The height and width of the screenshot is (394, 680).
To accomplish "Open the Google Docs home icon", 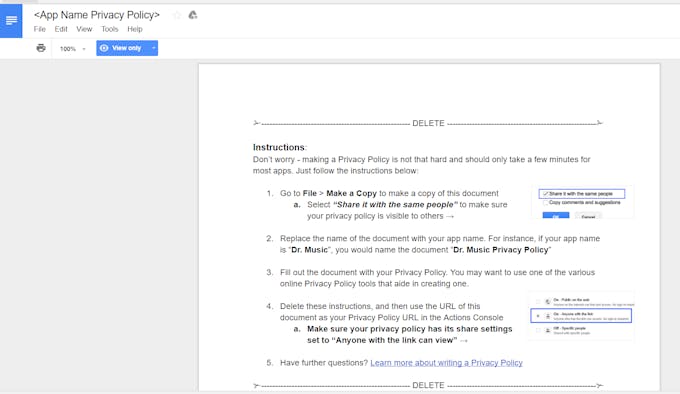I will 11,21.
